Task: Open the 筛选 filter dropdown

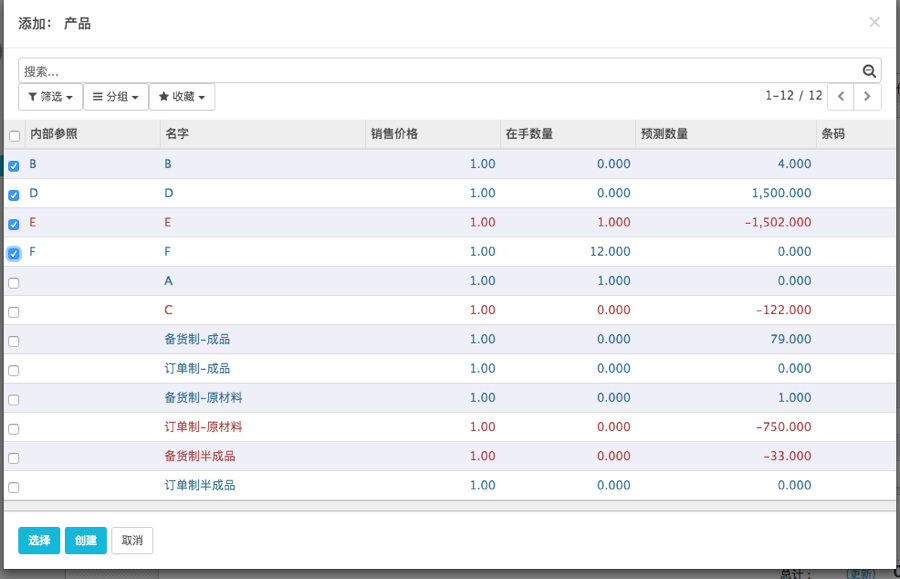Action: (51, 96)
